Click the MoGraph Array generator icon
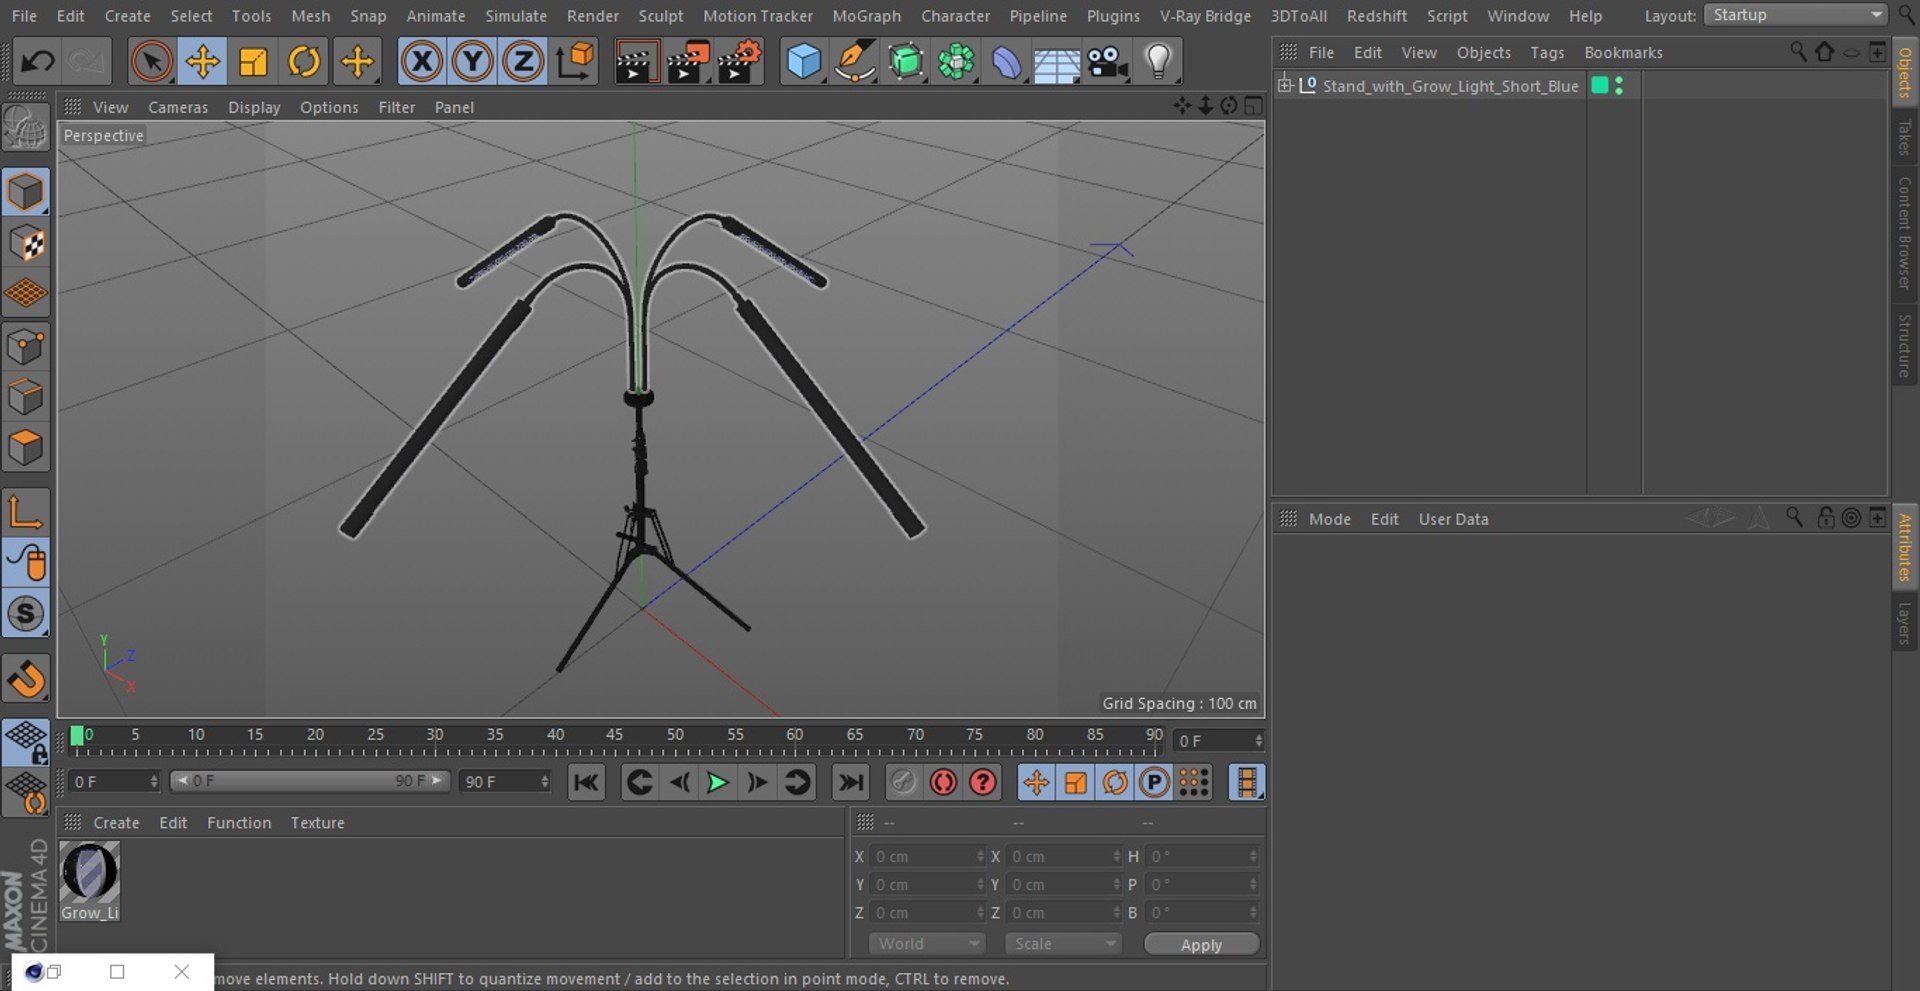Viewport: 1920px width, 991px height. tap(956, 62)
